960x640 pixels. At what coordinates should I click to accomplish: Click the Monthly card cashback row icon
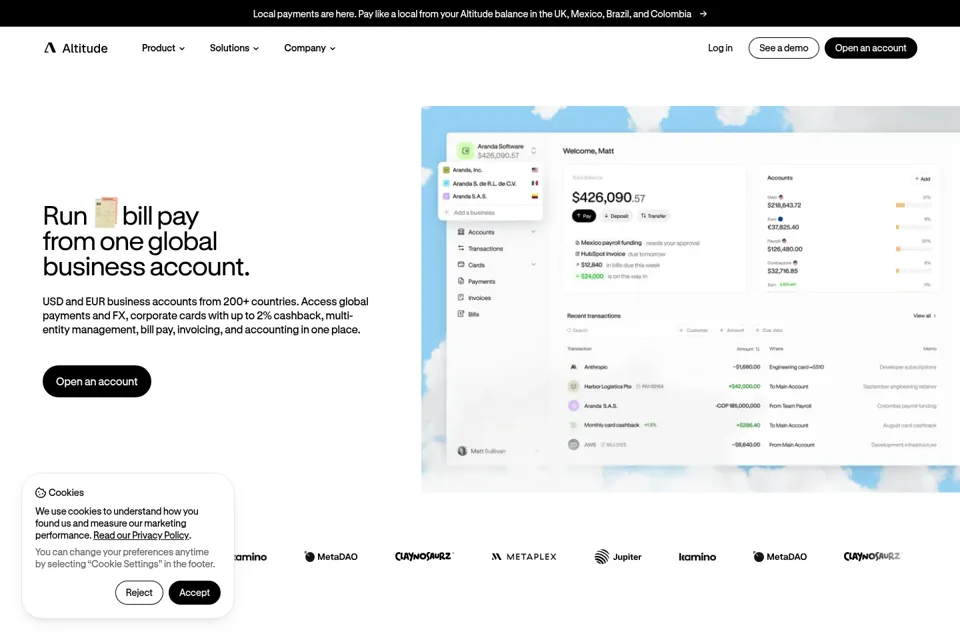click(574, 425)
